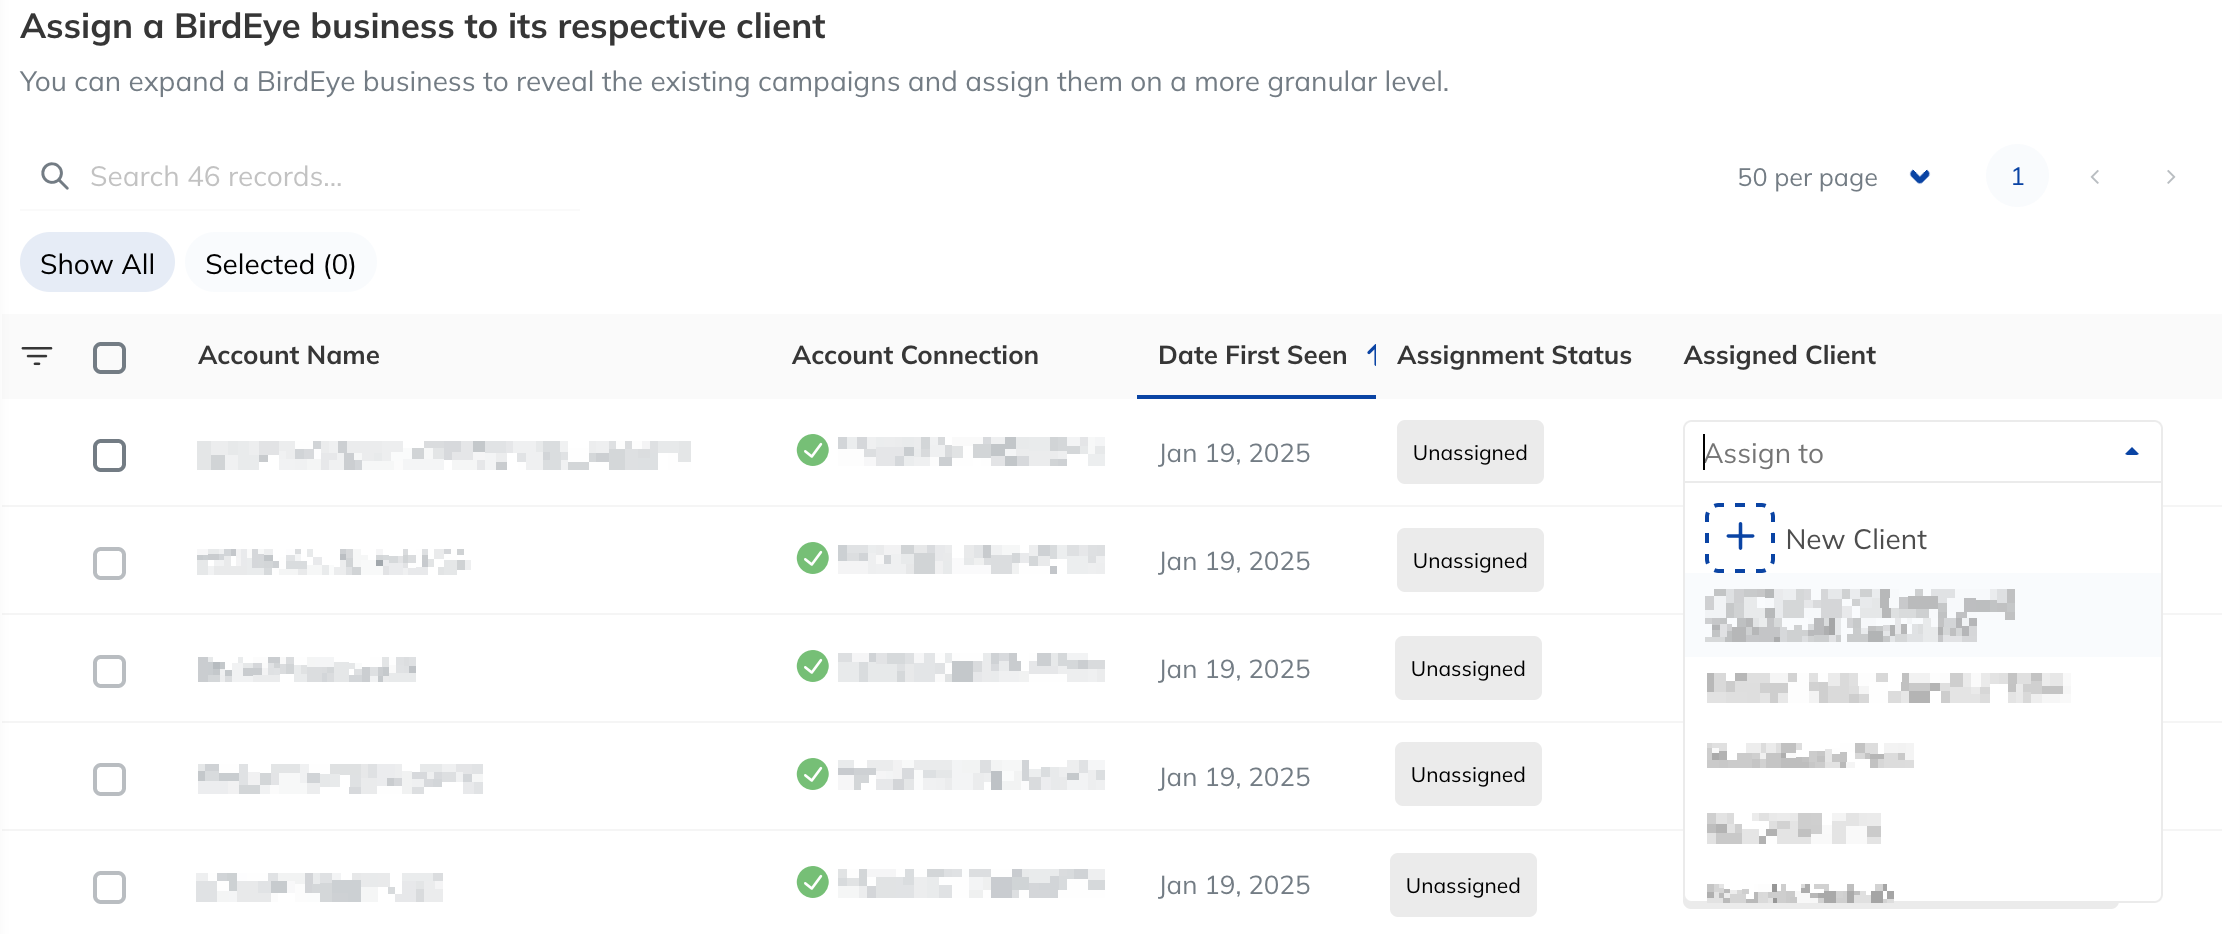Open the table filter icon
Image resolution: width=2240 pixels, height=934 pixels.
(37, 356)
